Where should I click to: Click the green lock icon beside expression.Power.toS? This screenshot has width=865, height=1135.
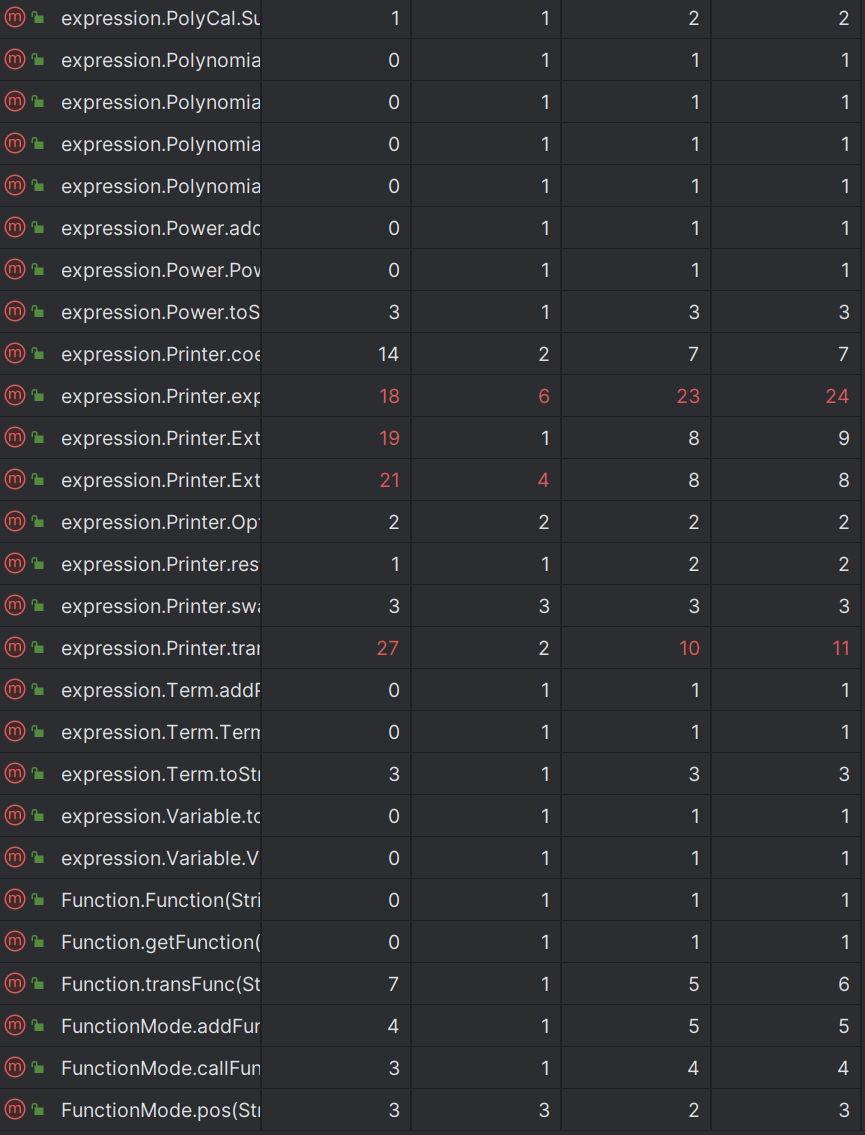click(38, 311)
